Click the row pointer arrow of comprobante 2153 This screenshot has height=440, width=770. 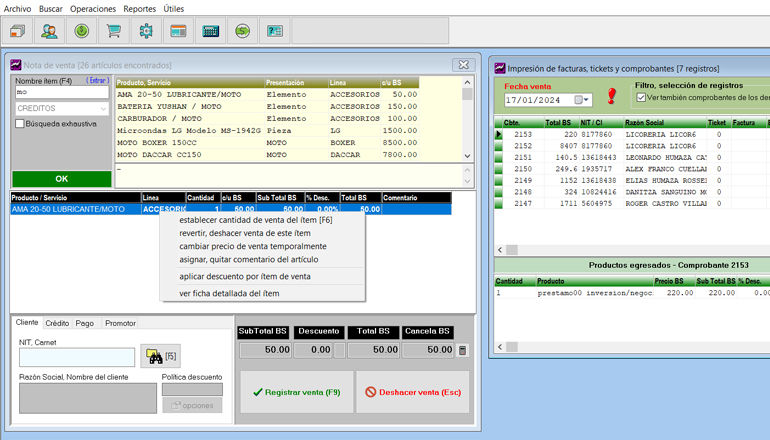pos(498,134)
